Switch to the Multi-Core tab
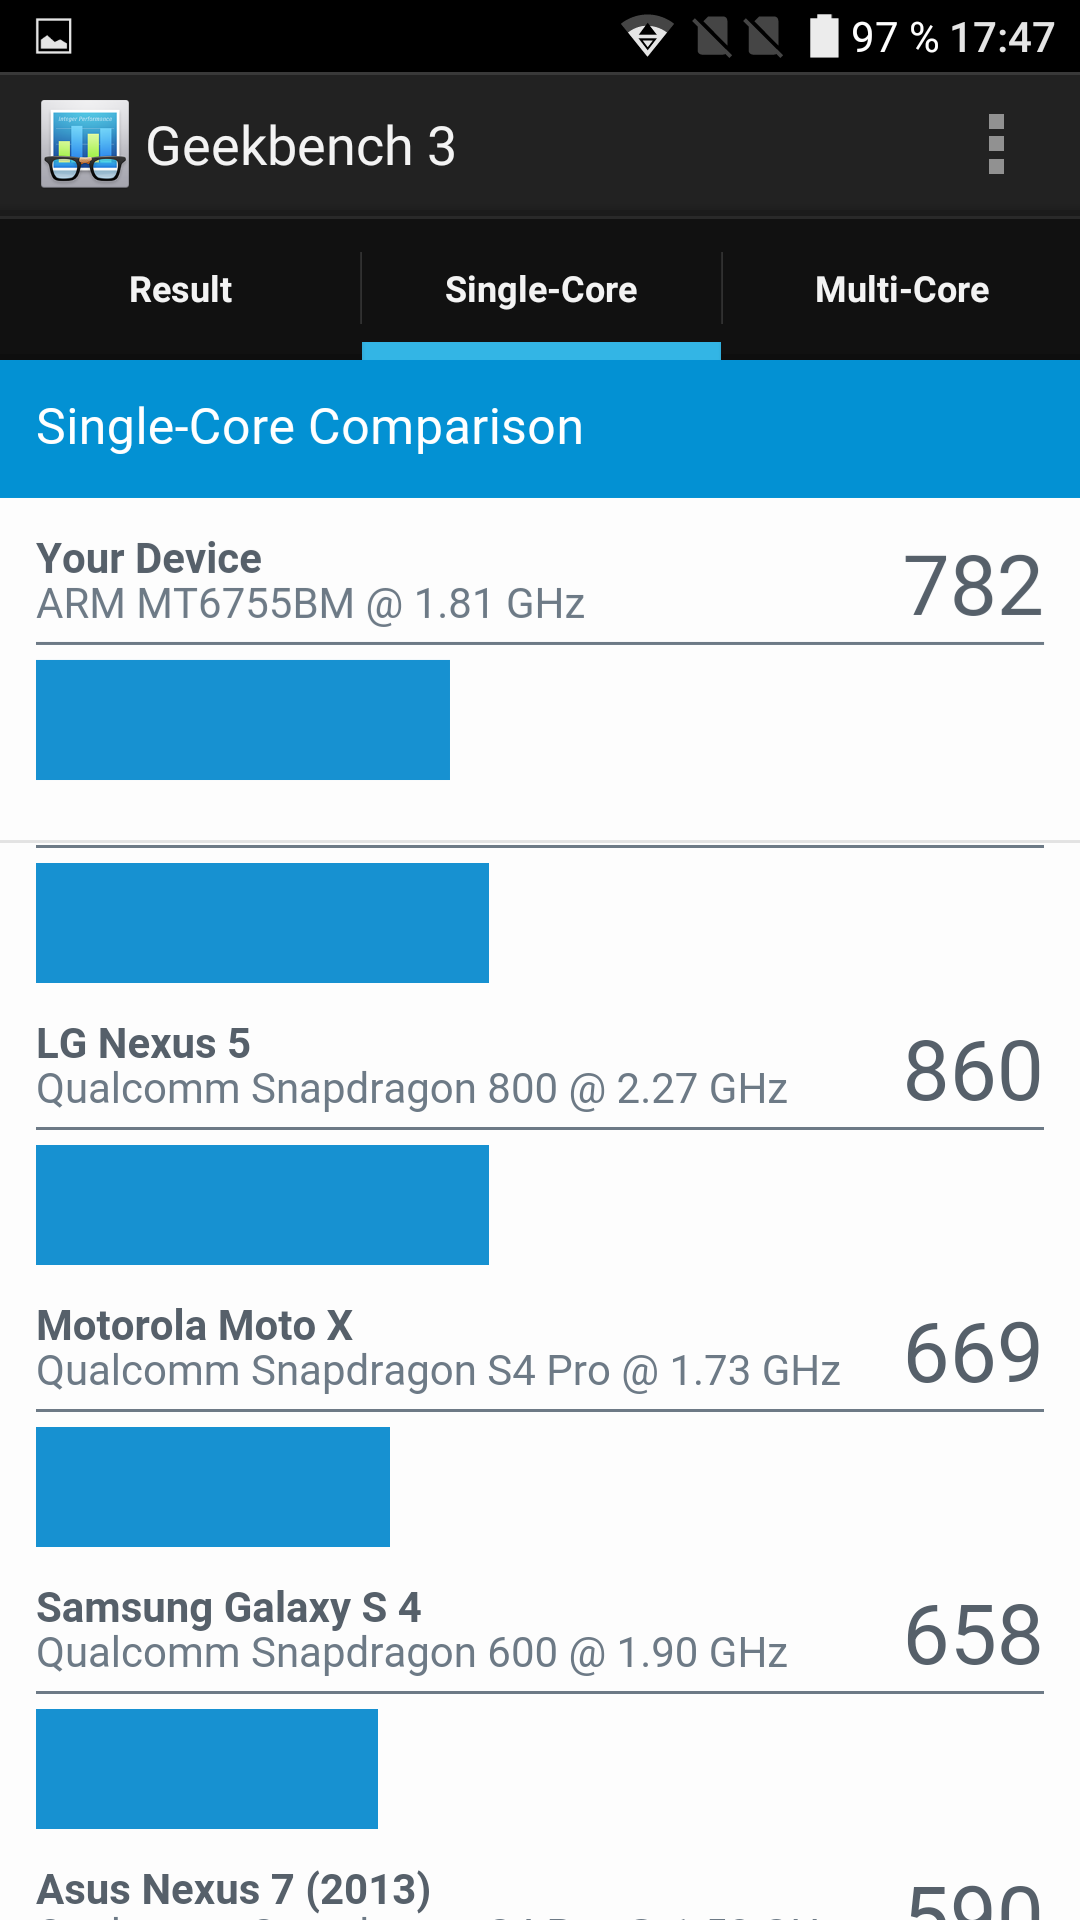This screenshot has width=1080, height=1920. 901,290
